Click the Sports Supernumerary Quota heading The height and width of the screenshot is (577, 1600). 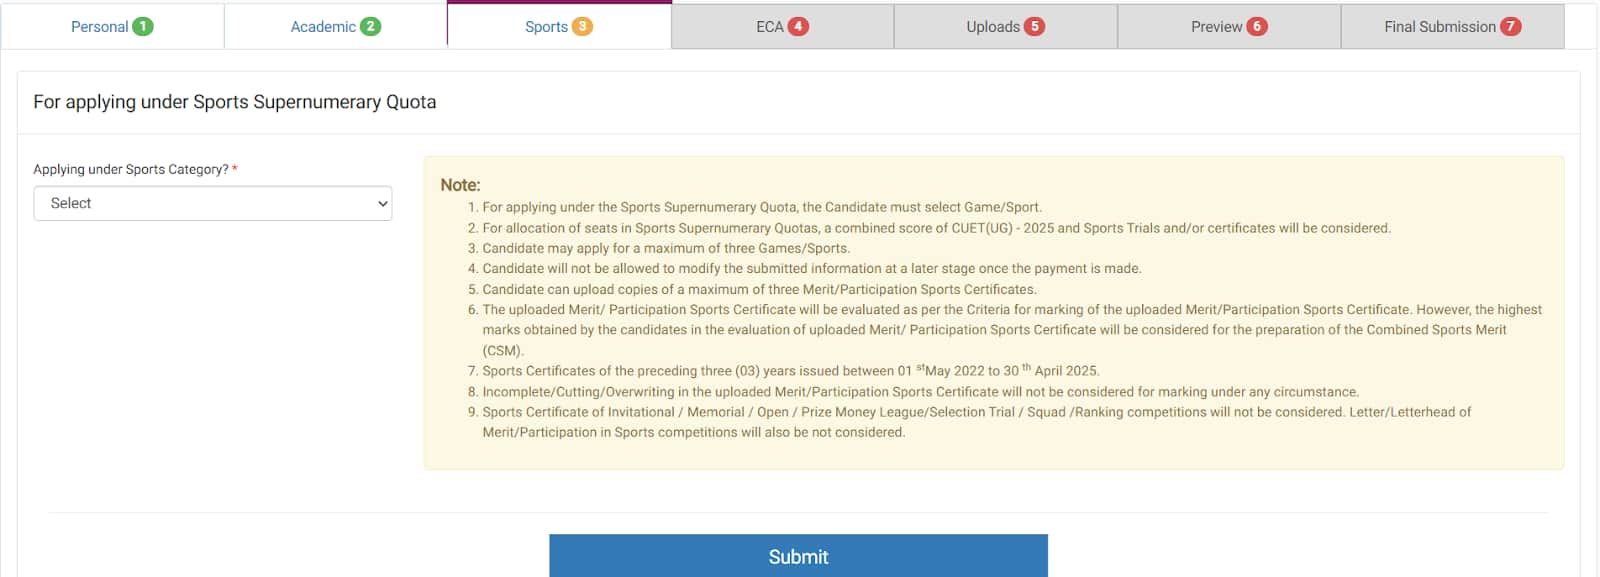(x=235, y=102)
